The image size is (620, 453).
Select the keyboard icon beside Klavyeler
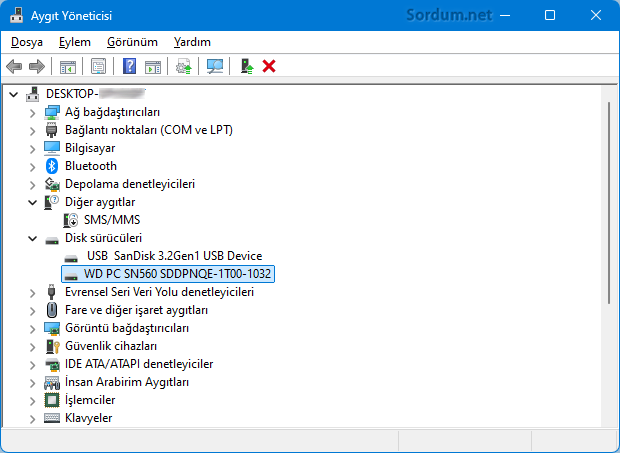click(x=52, y=418)
